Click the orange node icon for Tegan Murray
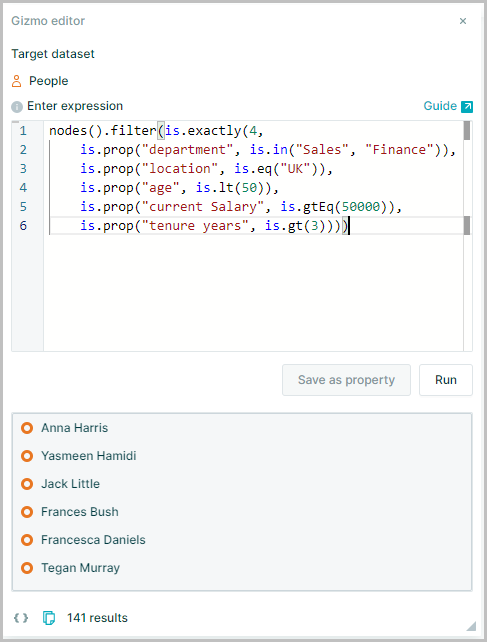 click(x=27, y=568)
